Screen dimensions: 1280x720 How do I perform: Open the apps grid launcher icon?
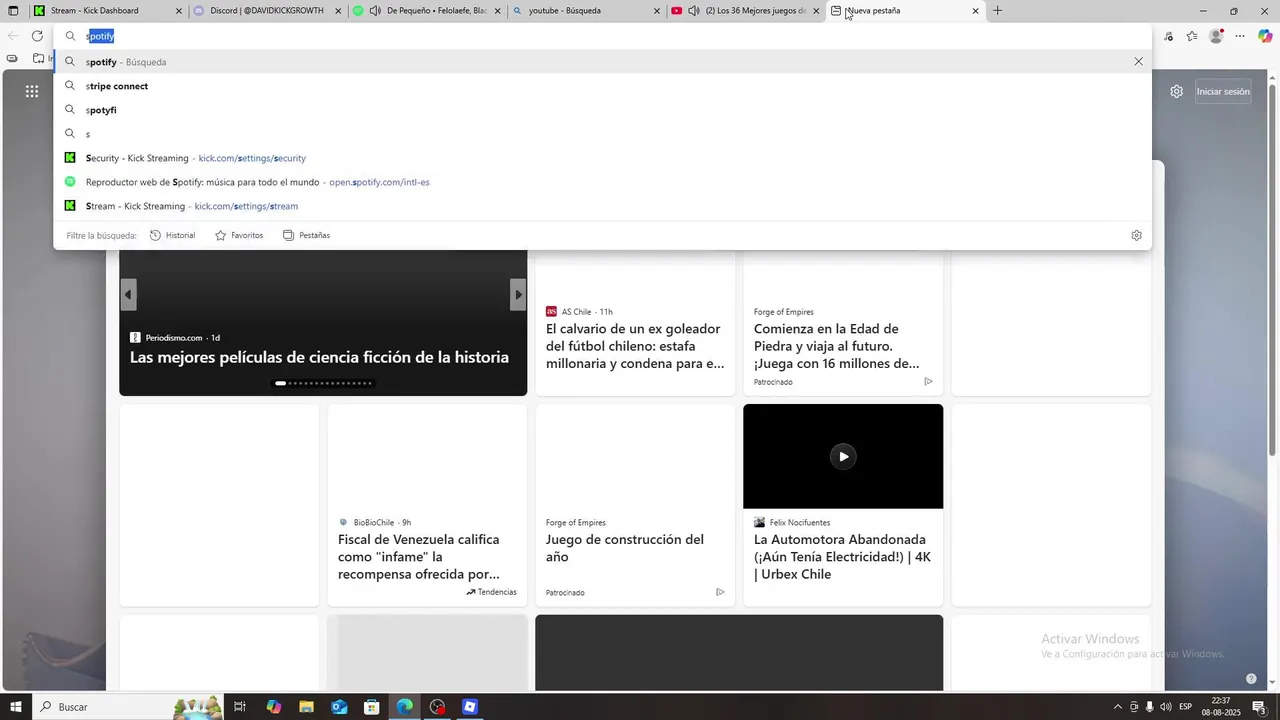pyautogui.click(x=32, y=91)
